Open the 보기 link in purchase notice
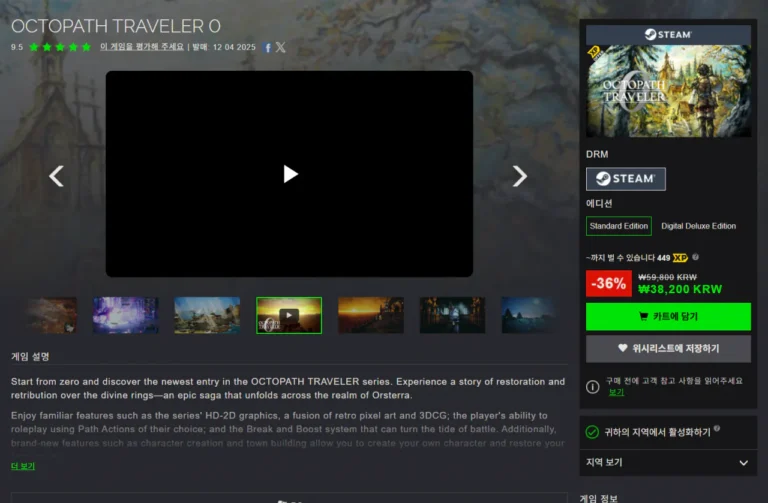768x503 pixels. [x=616, y=392]
